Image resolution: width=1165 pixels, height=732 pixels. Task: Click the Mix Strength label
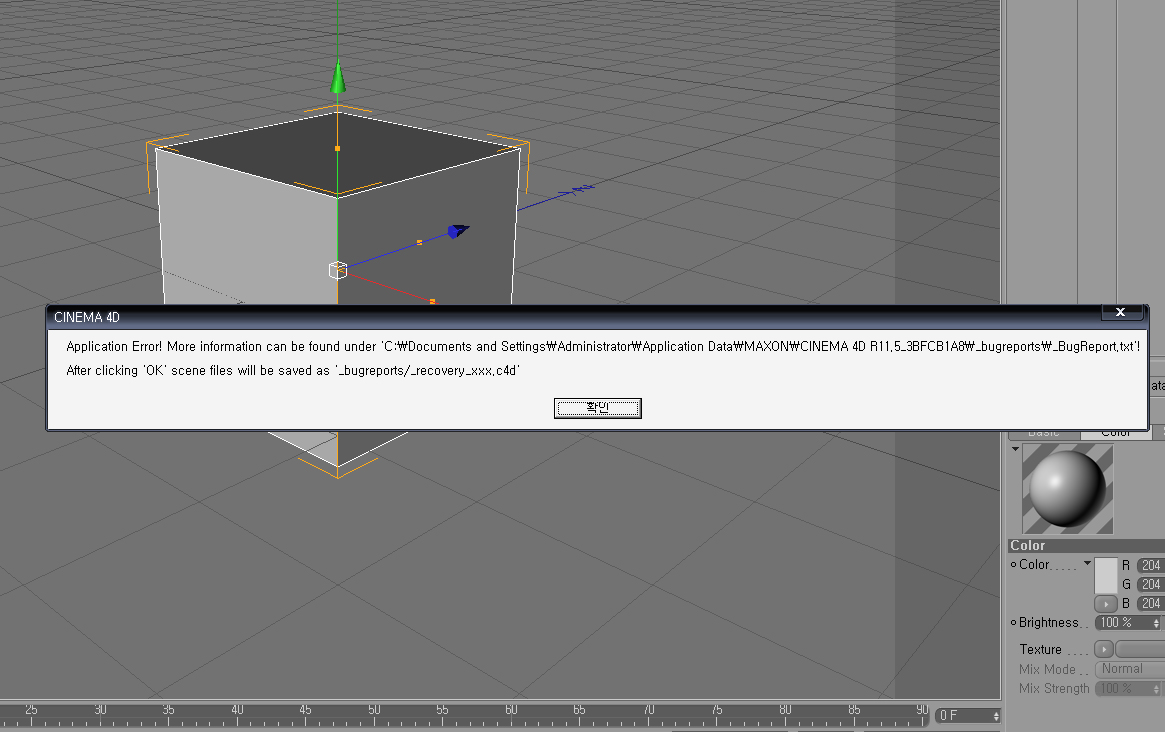tap(1054, 689)
